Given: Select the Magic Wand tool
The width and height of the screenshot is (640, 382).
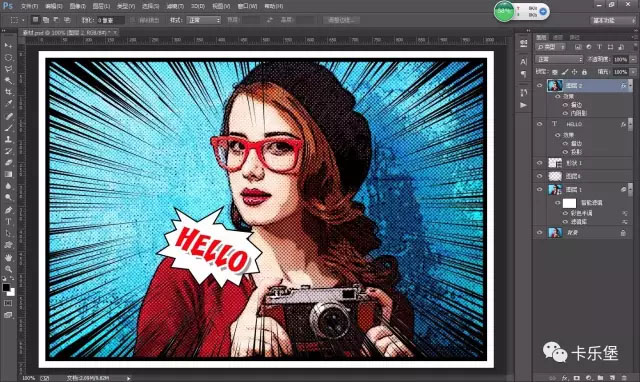Looking at the screenshot, I should tap(8, 80).
